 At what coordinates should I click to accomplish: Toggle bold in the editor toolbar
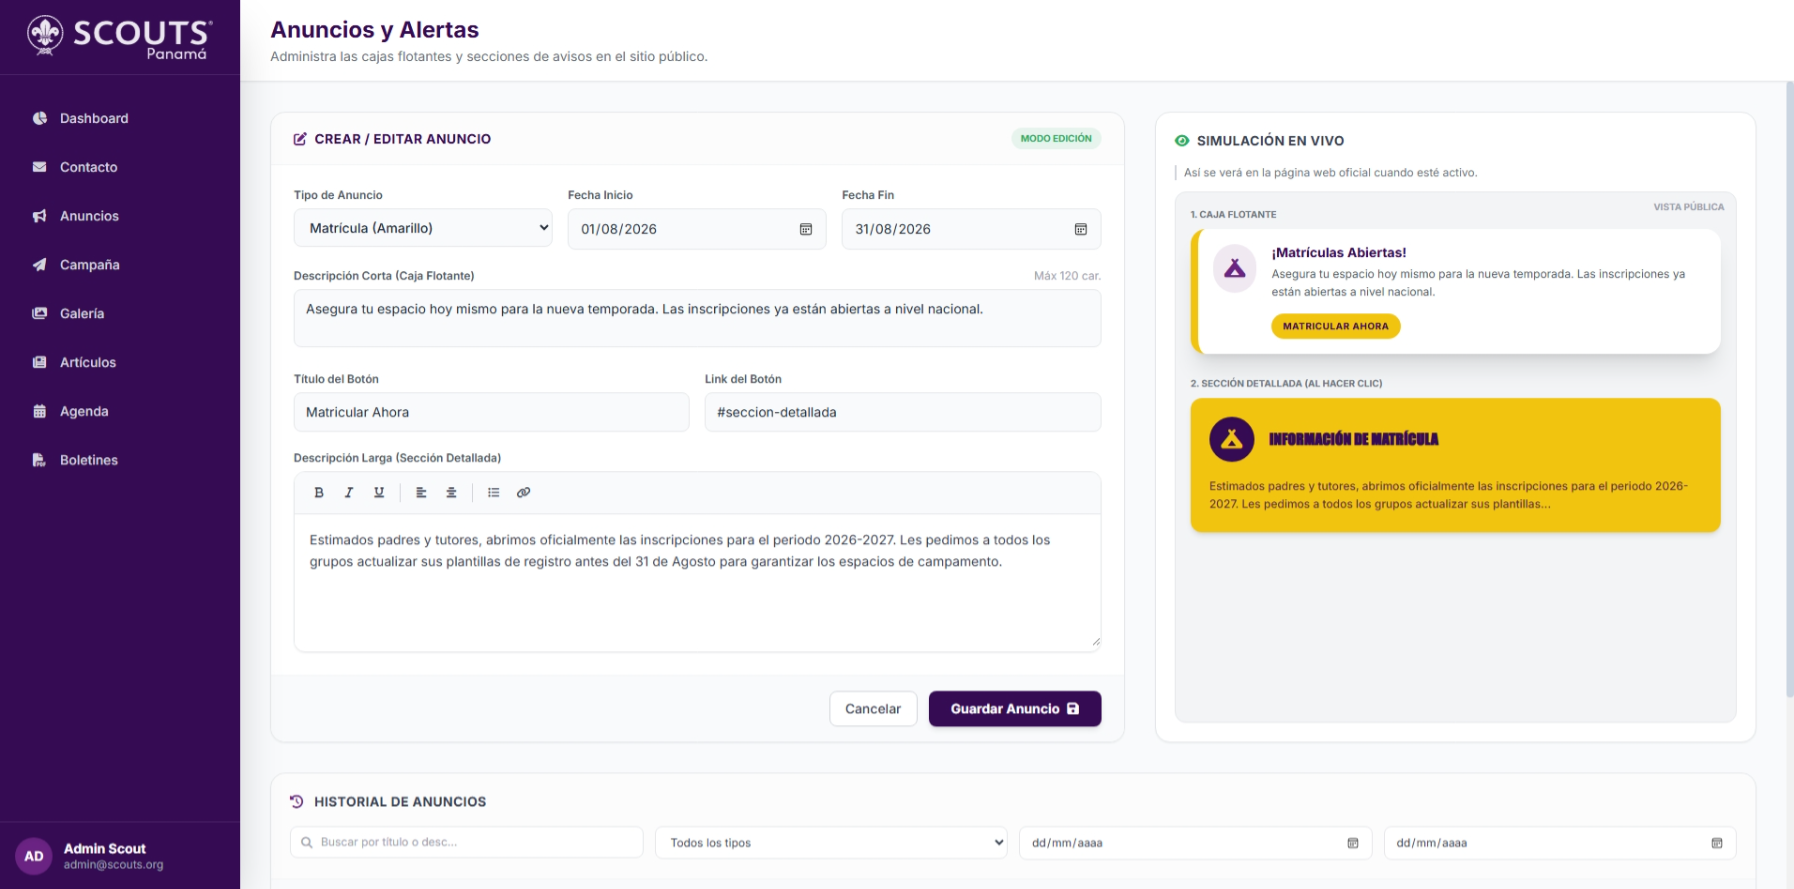click(x=319, y=492)
